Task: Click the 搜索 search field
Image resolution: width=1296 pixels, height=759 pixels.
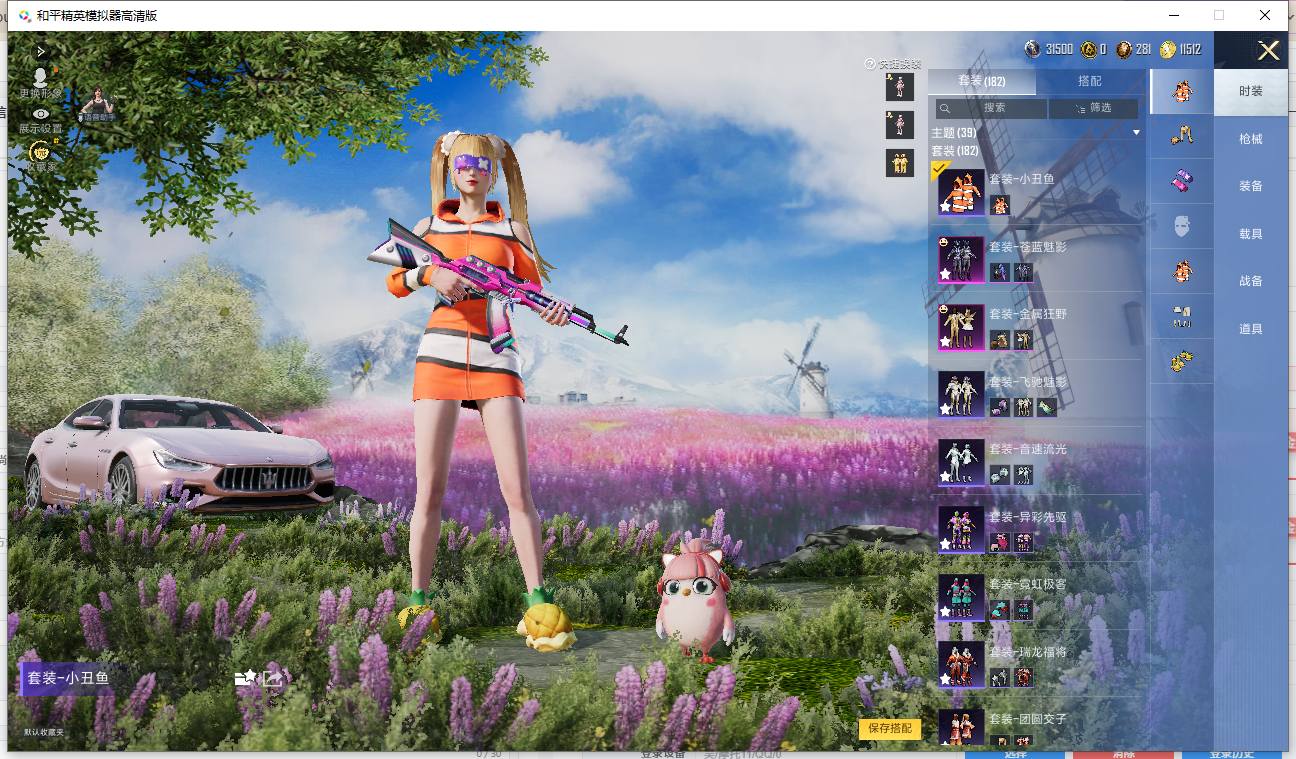Action: (x=992, y=108)
